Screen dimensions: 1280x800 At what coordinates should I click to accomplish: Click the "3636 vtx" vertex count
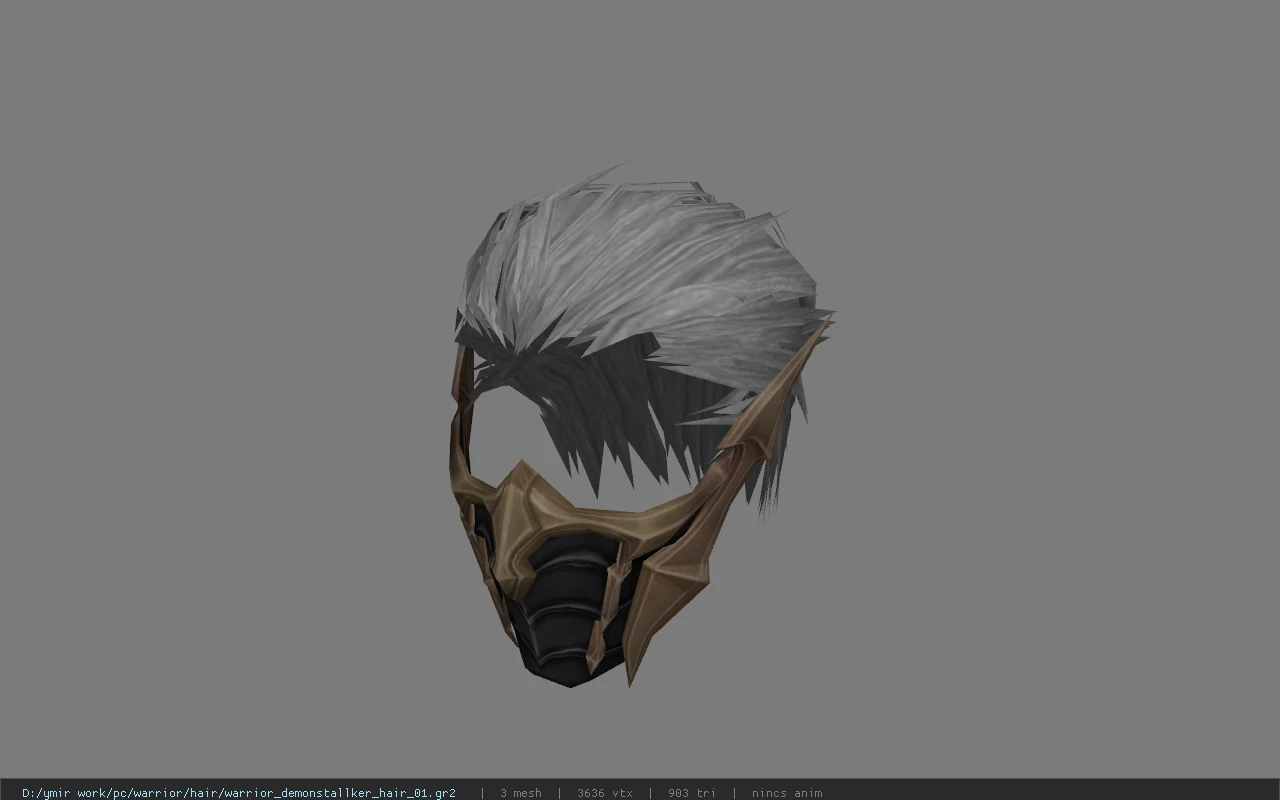(x=604, y=793)
